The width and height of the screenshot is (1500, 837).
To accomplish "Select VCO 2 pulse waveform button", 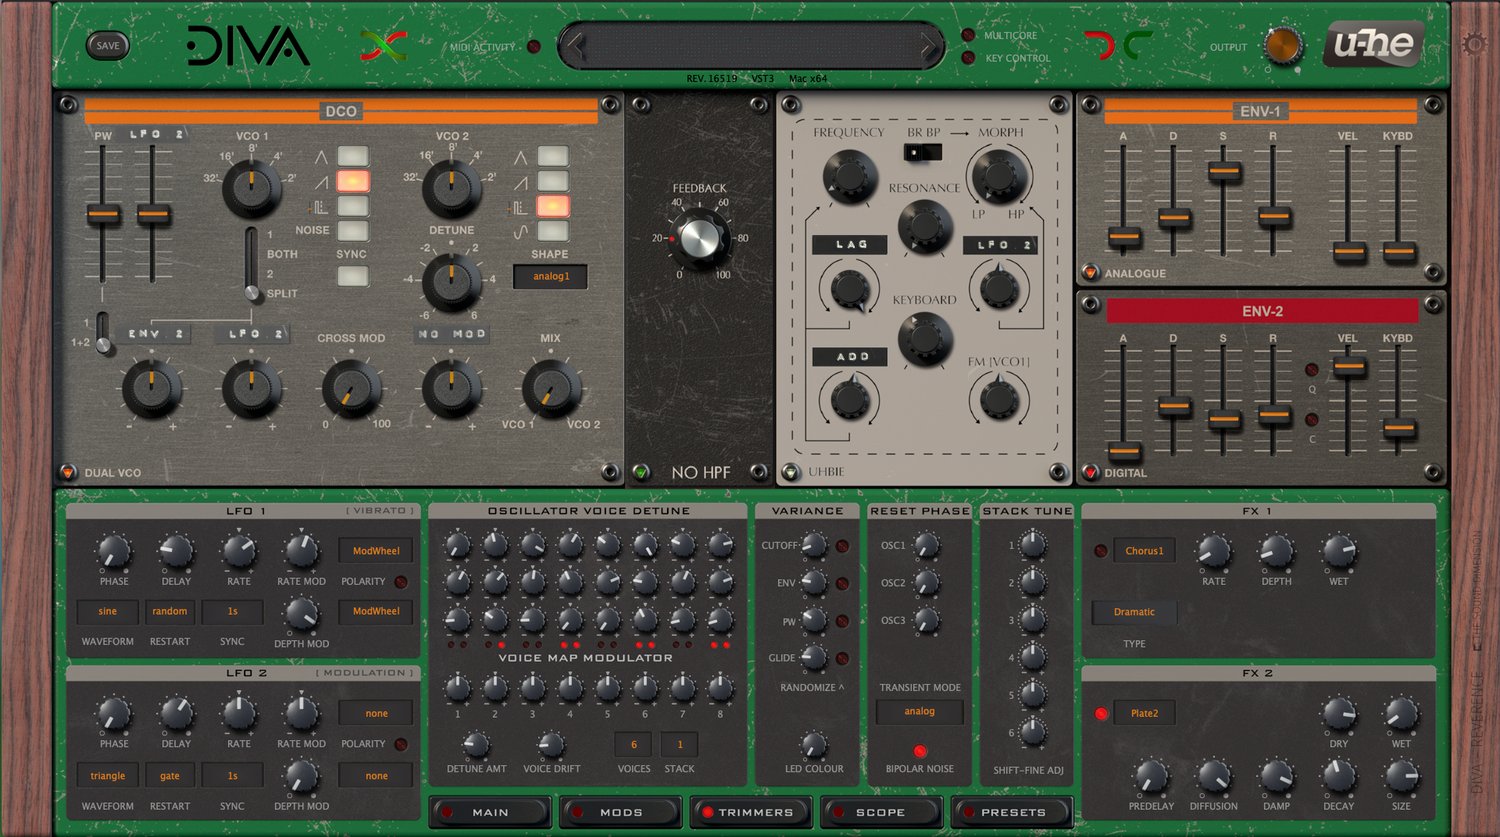I will click(553, 206).
